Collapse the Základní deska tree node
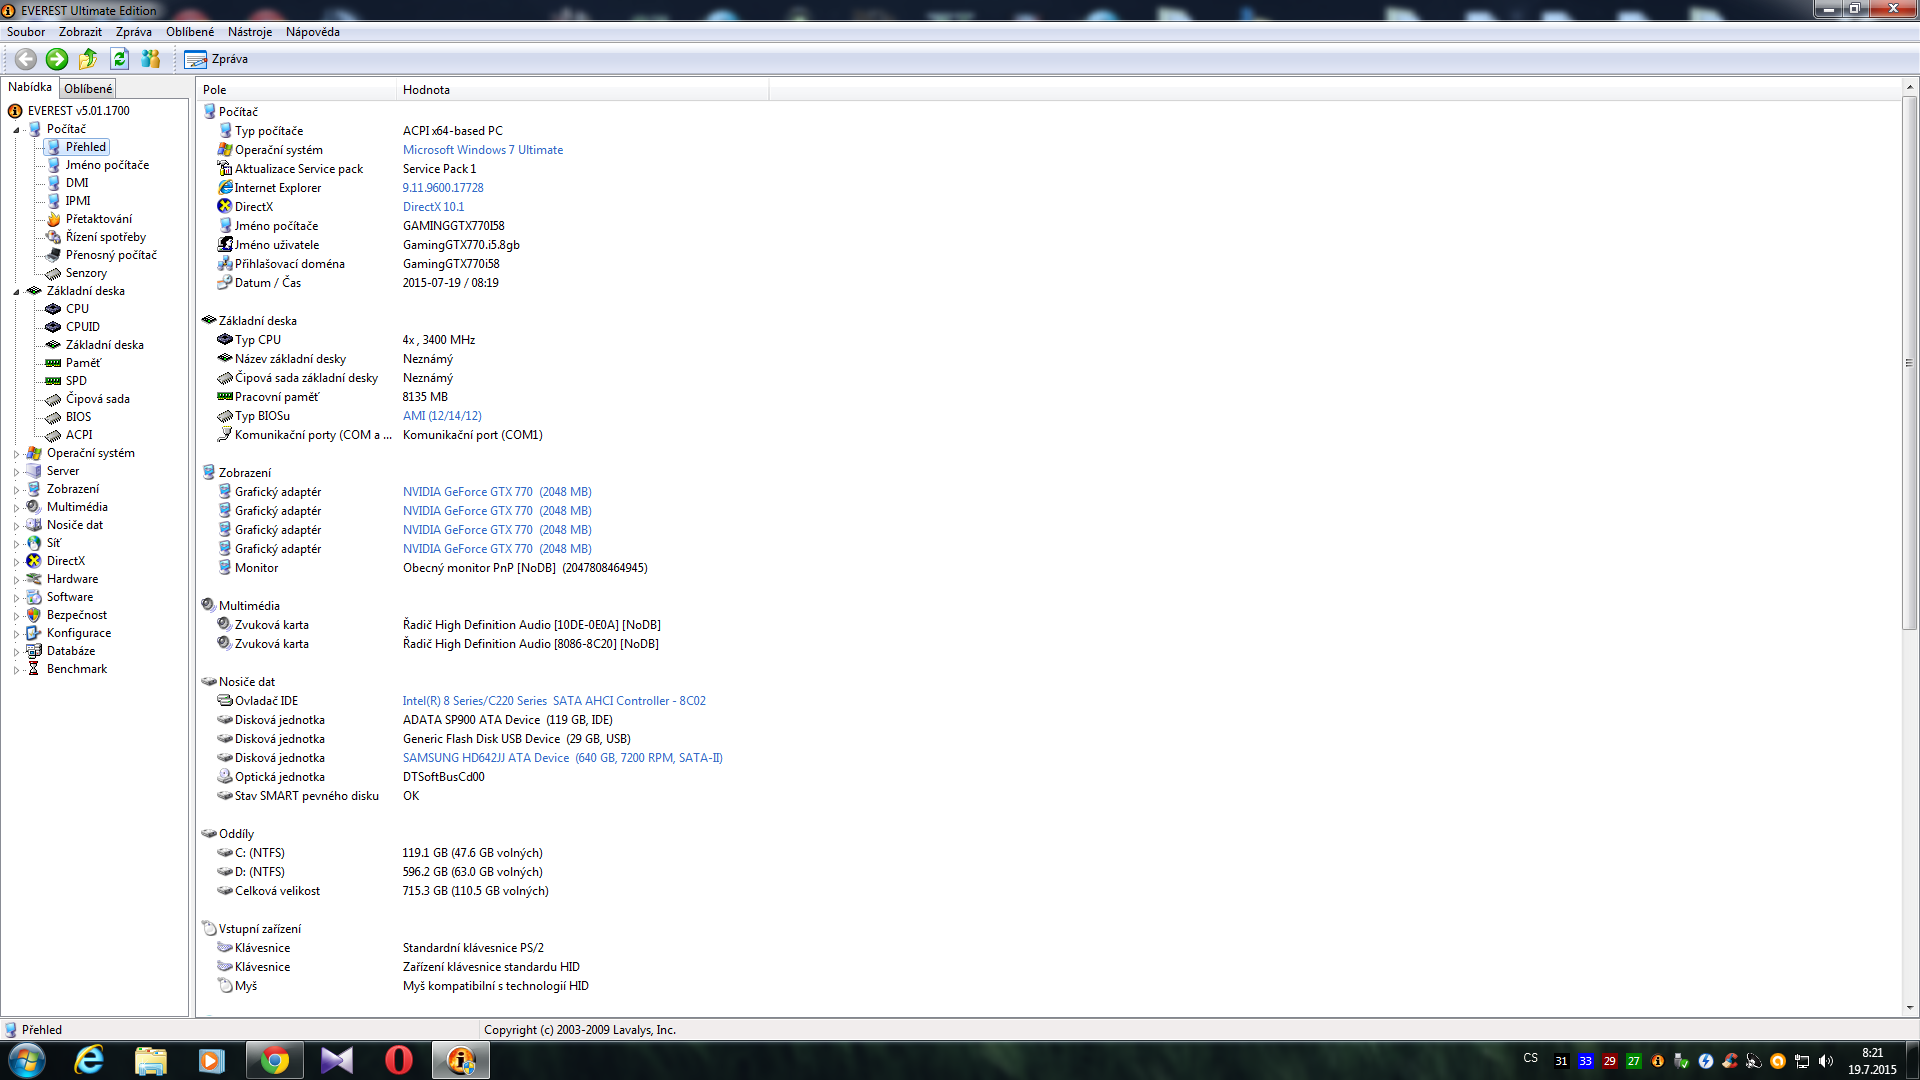 [x=17, y=292]
